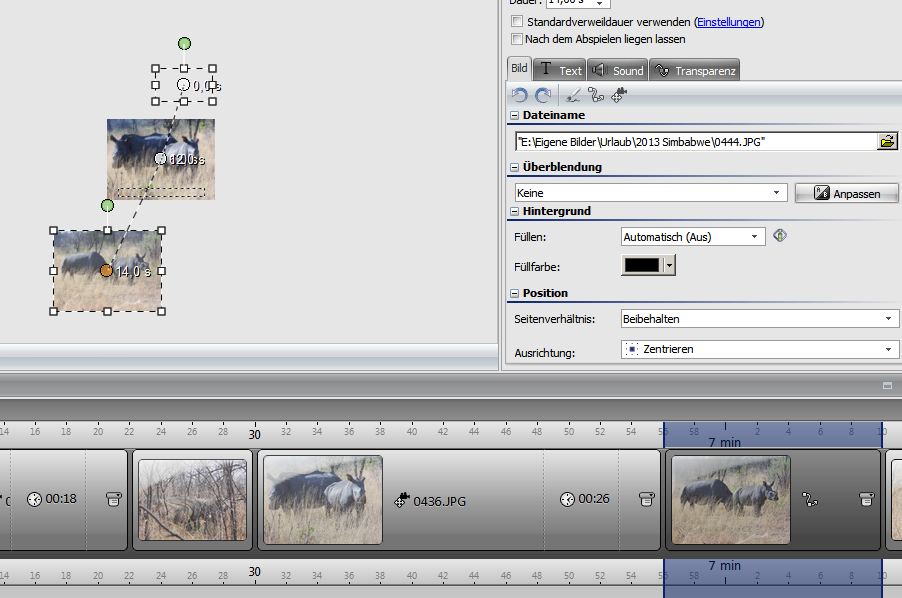Open the Ausrichtung Zentrieren dropdown

760,349
